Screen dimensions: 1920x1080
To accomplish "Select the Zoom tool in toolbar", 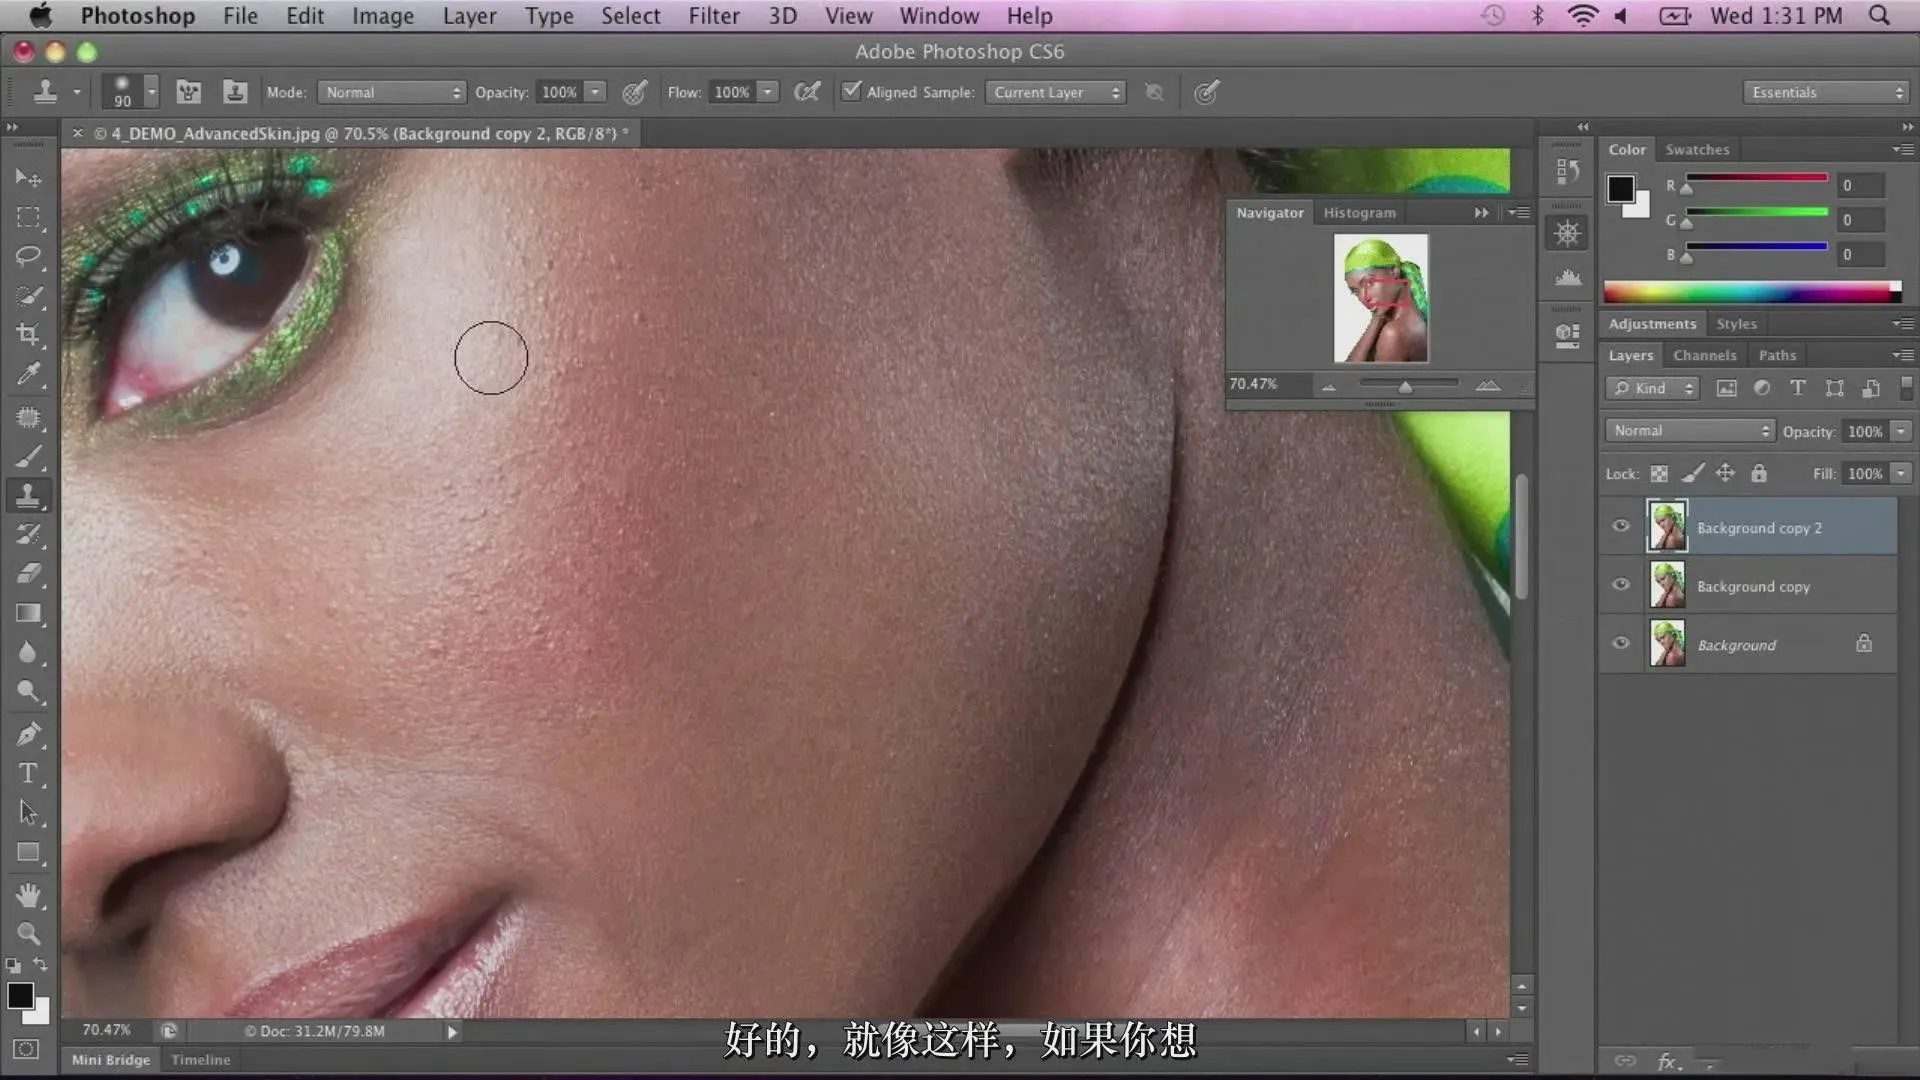I will click(x=28, y=934).
